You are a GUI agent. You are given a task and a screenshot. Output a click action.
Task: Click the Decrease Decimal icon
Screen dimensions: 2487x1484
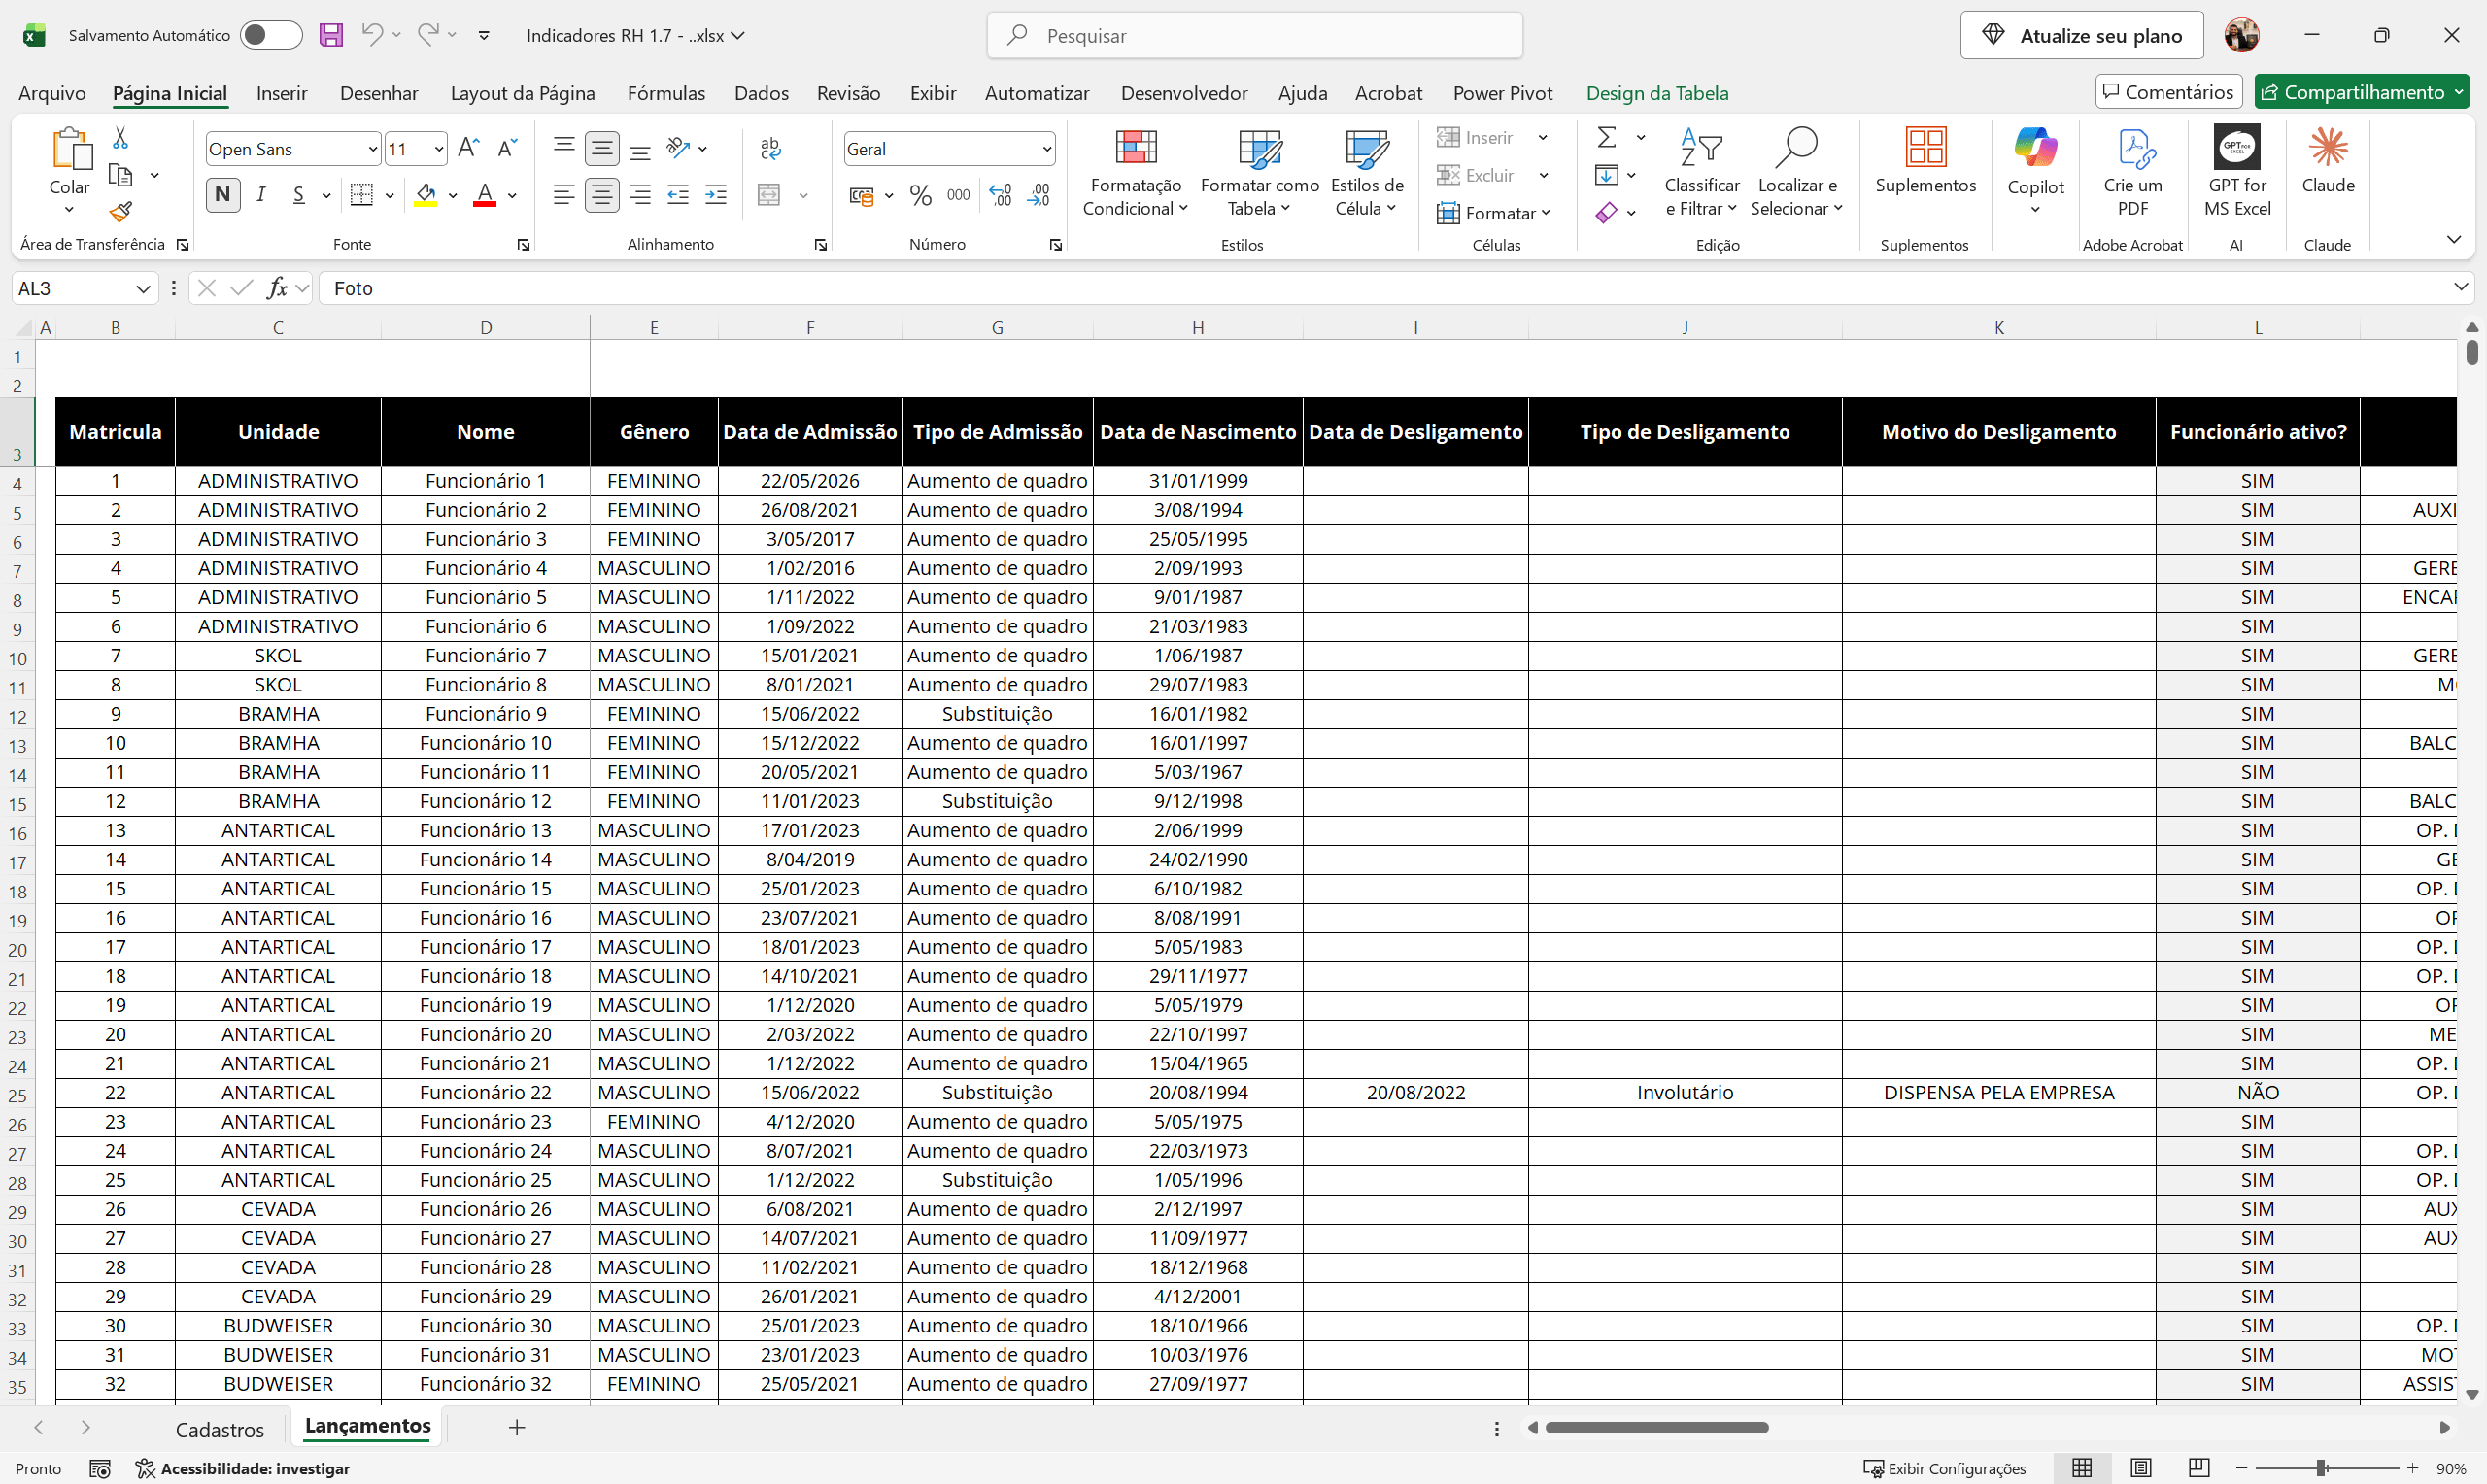click(1039, 195)
